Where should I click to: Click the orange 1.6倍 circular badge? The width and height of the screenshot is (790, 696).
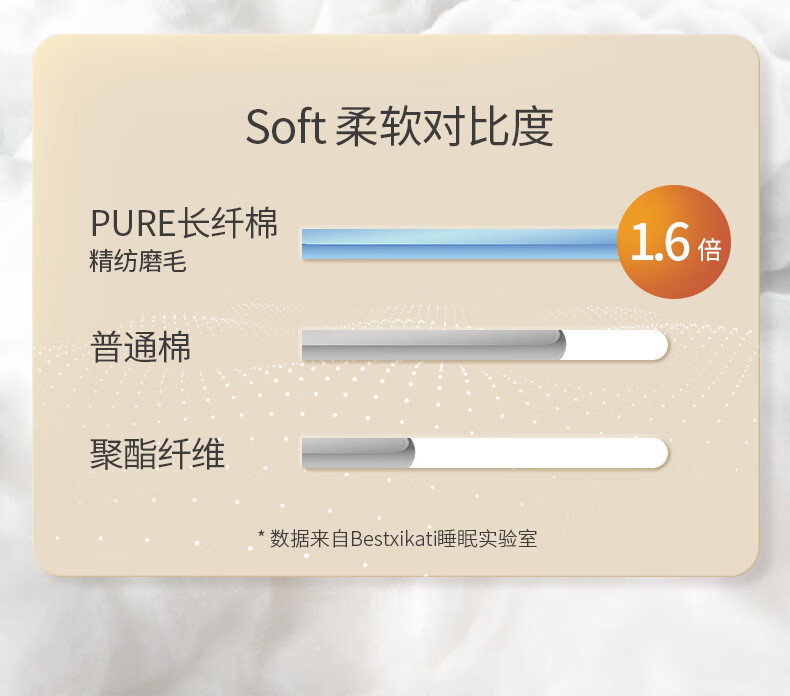[x=674, y=241]
